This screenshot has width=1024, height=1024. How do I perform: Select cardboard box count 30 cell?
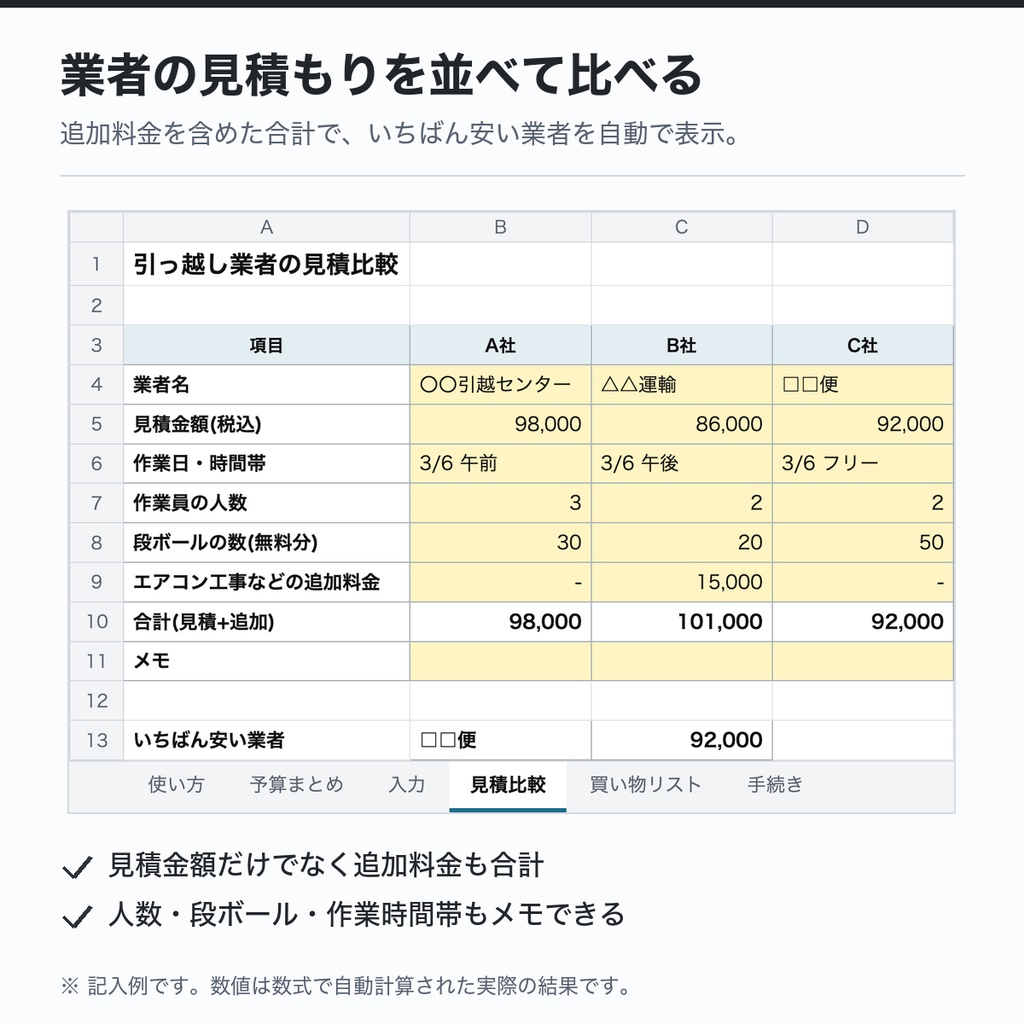(500, 543)
